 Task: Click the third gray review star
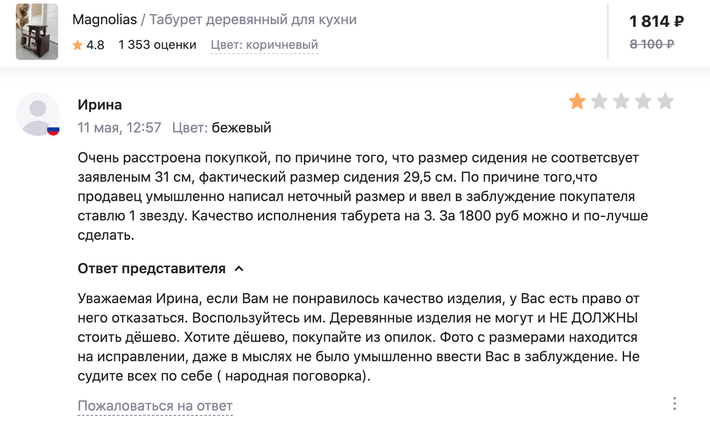621,101
